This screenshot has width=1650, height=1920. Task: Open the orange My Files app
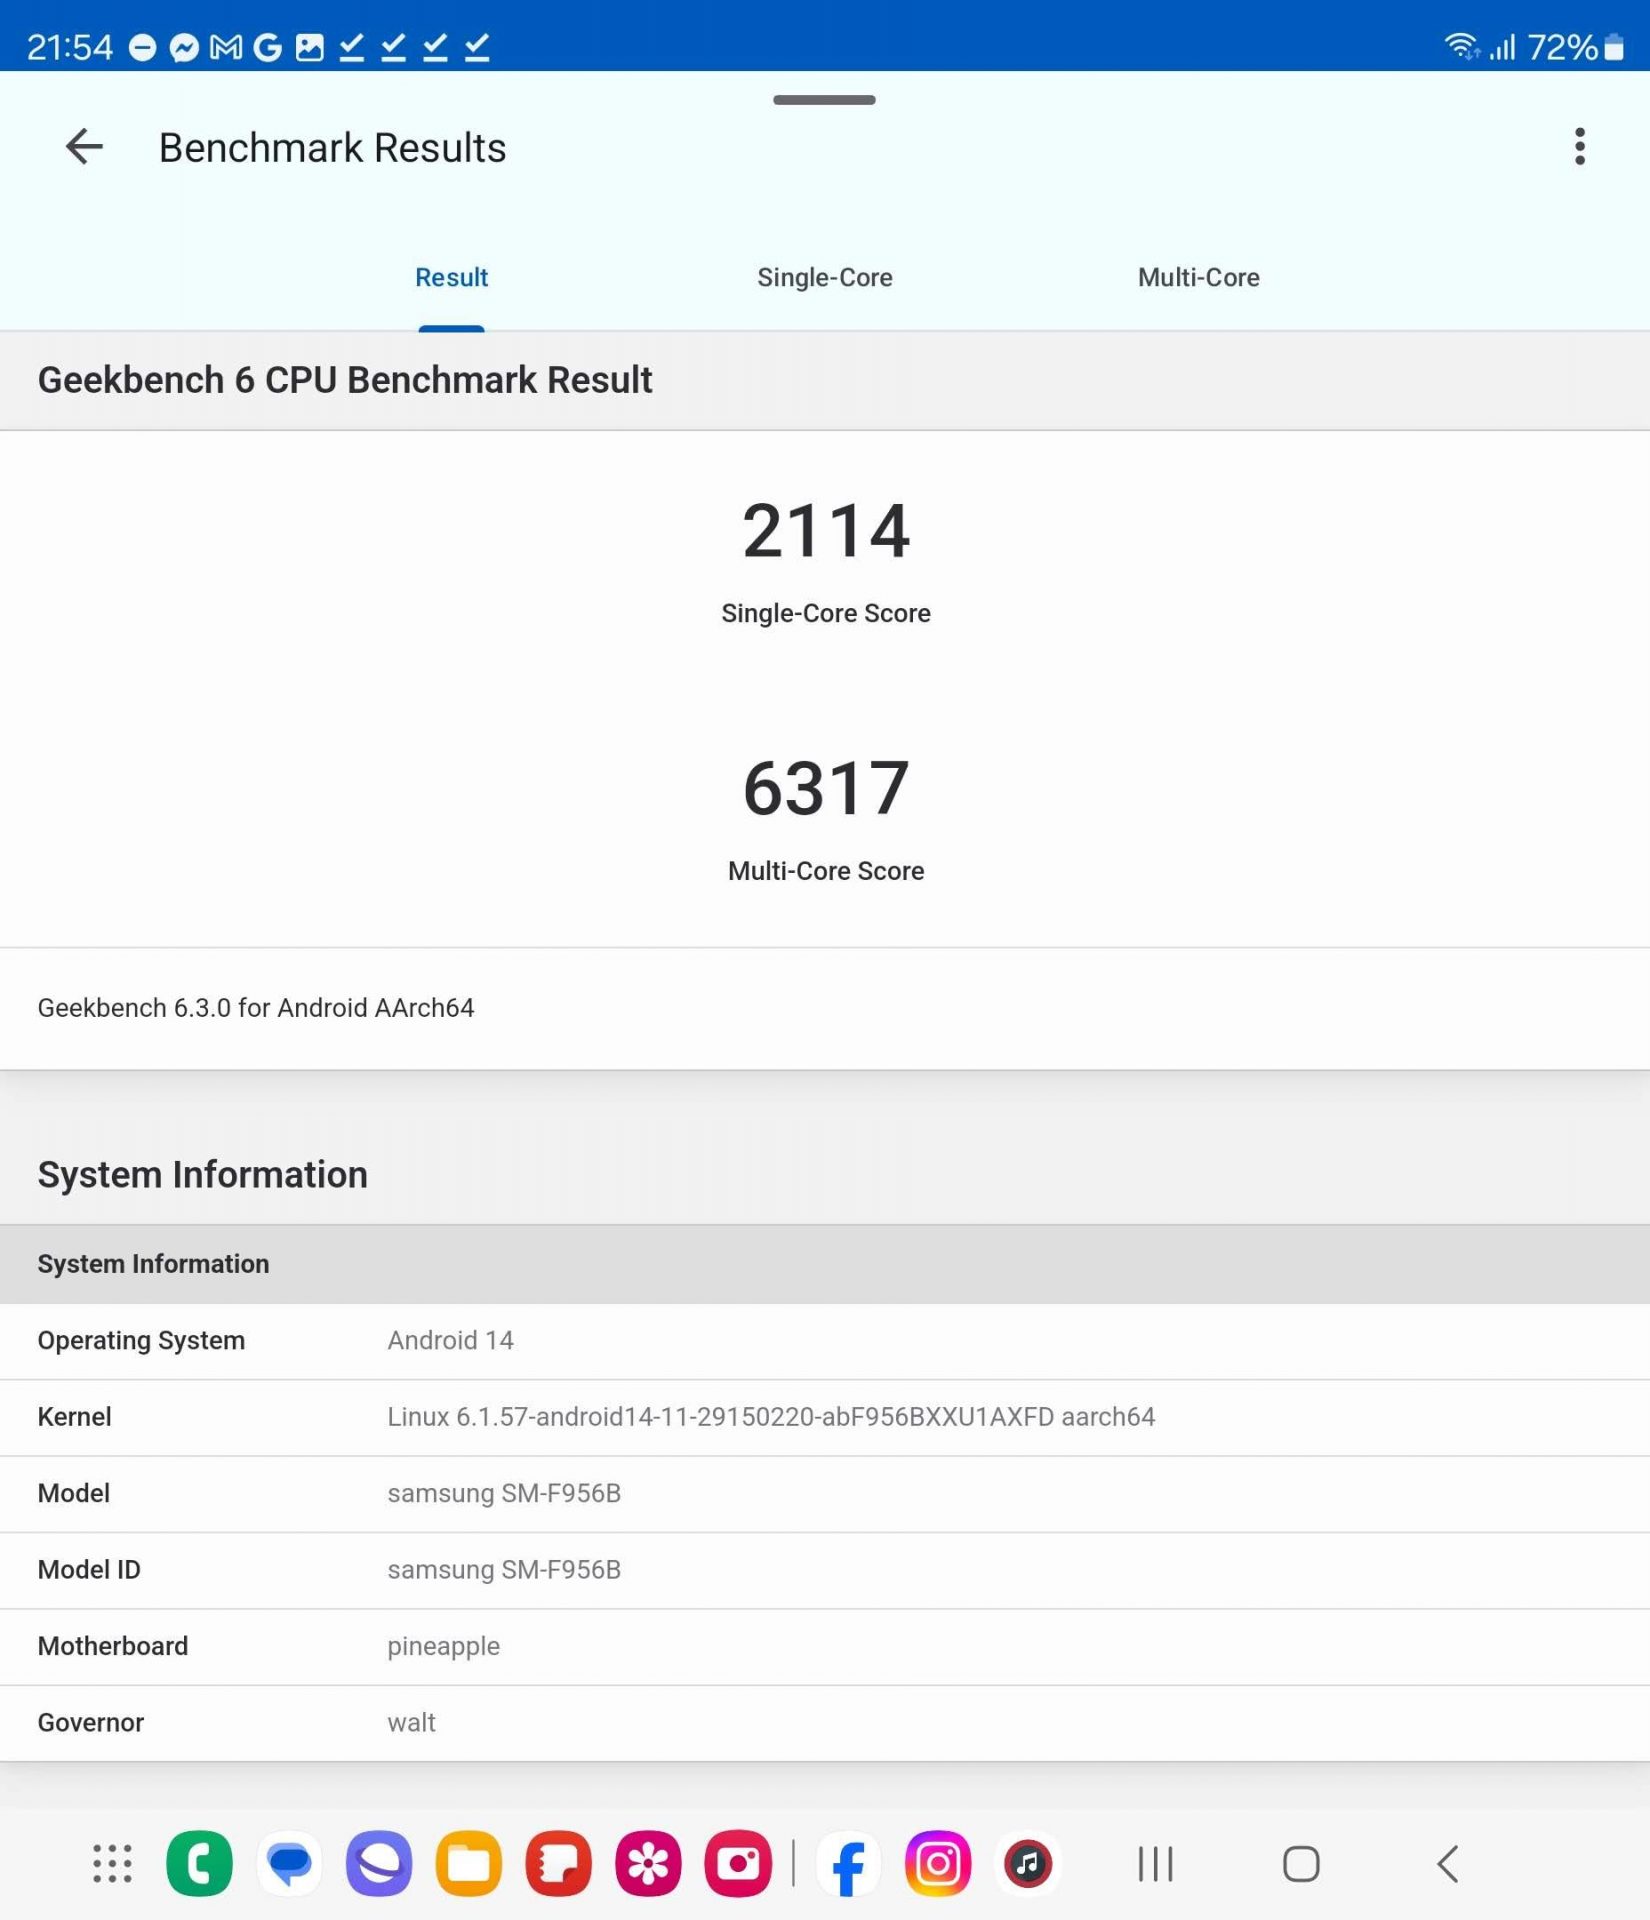[x=468, y=1863]
